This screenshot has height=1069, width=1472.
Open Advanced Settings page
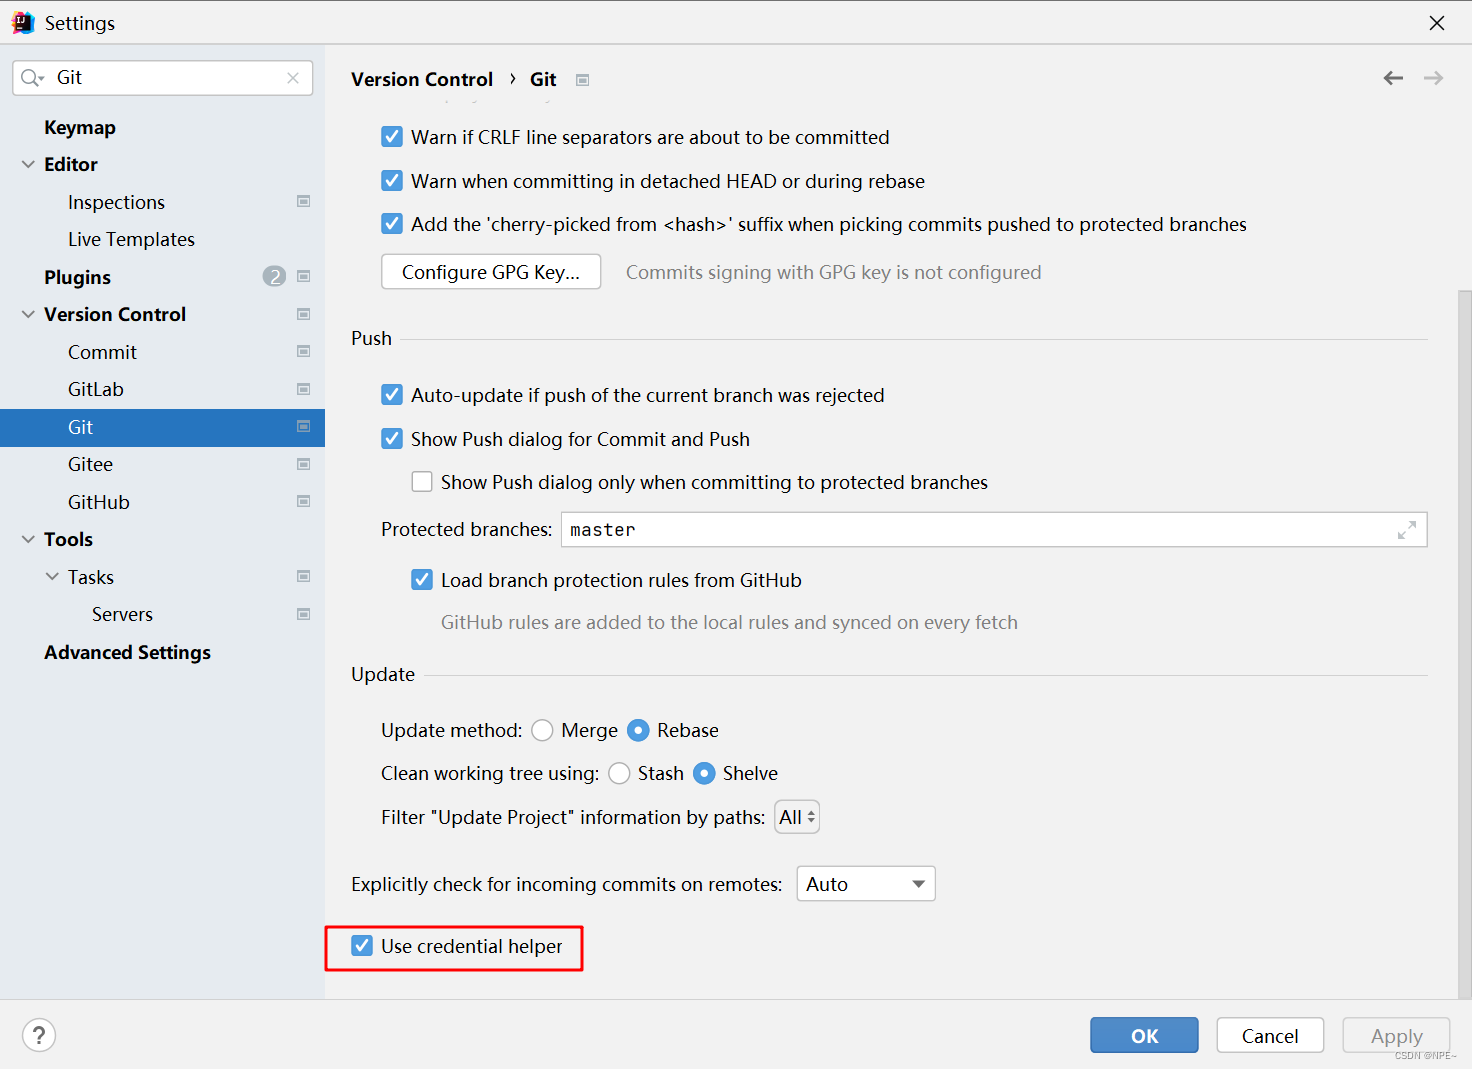(127, 652)
